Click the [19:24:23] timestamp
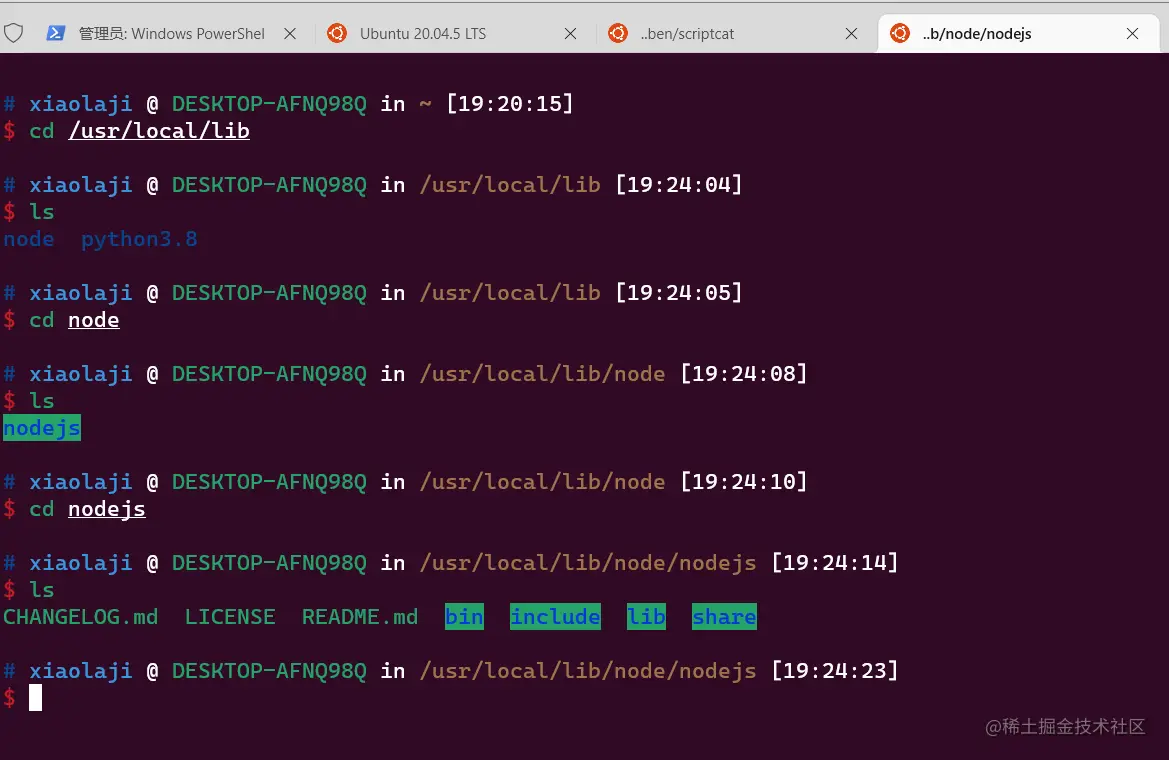 pyautogui.click(x=835, y=671)
